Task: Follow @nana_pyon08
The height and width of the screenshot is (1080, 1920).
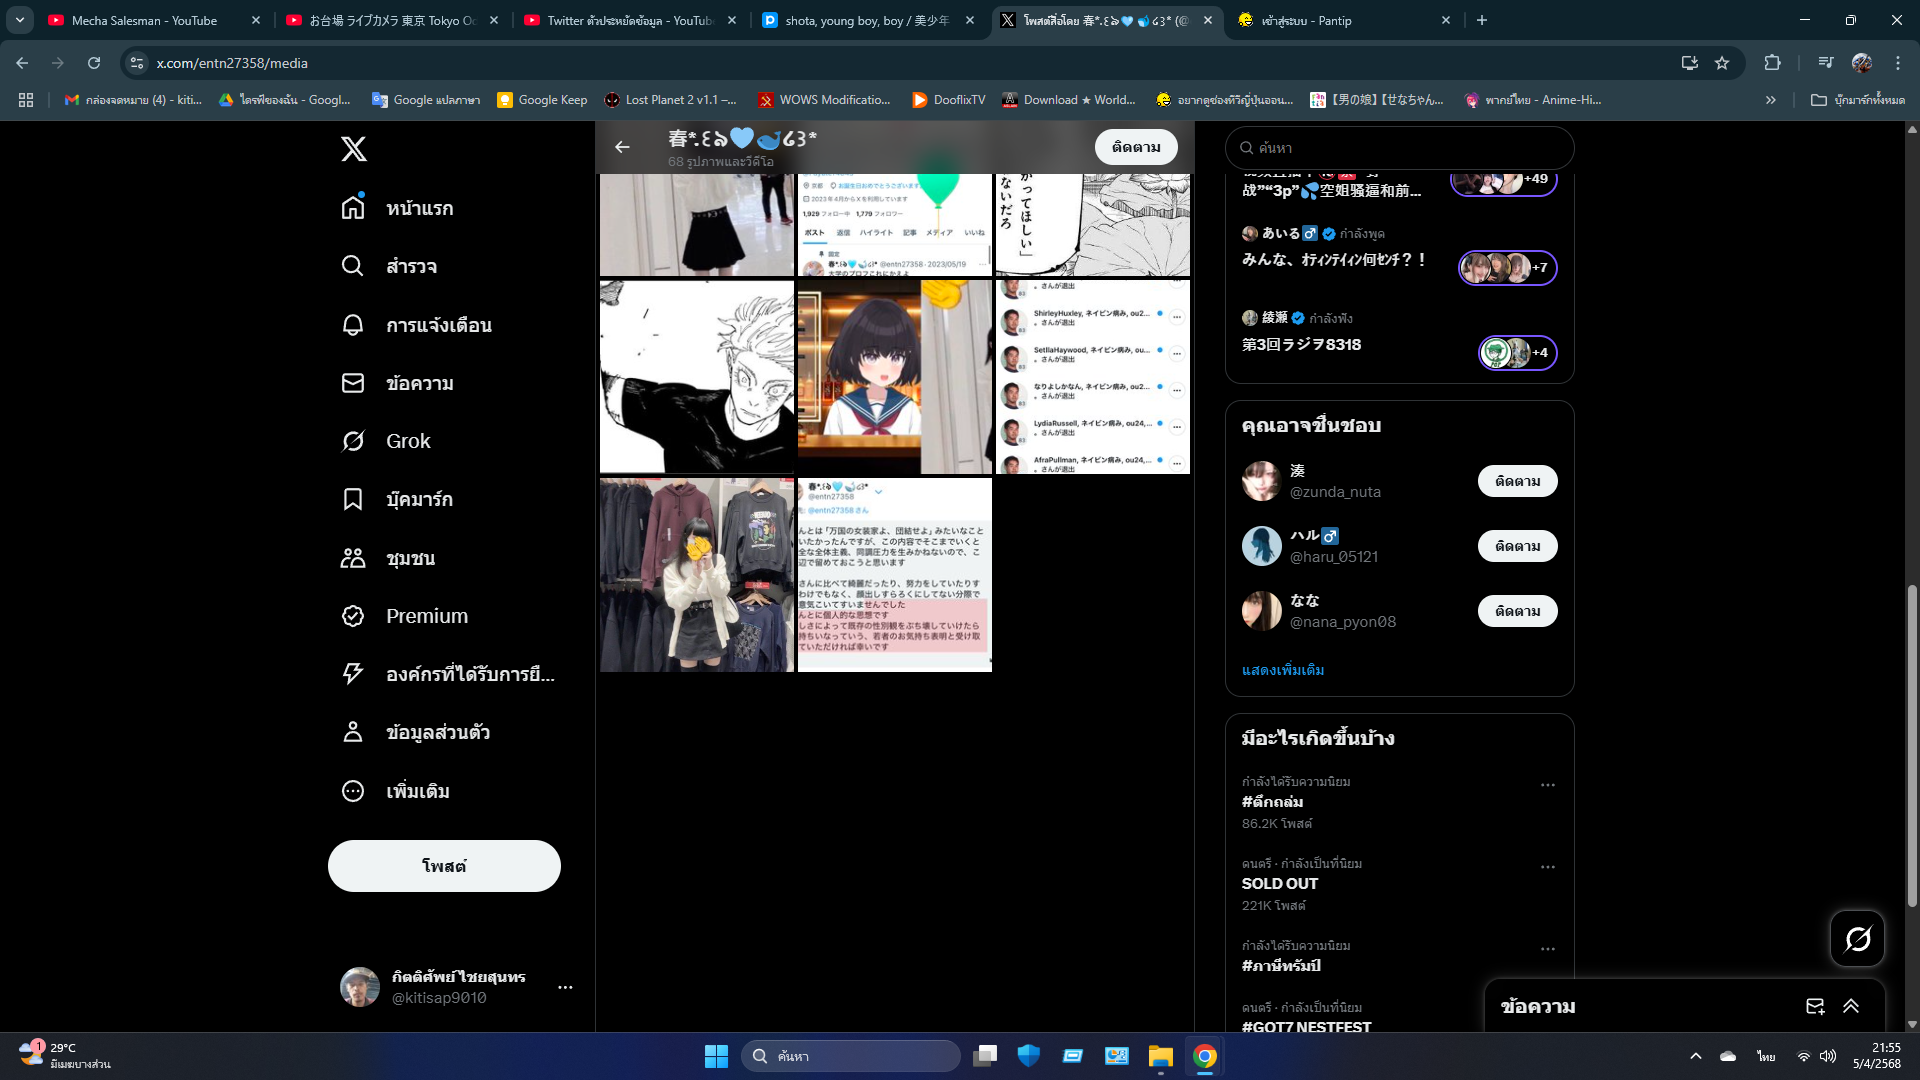Action: tap(1517, 611)
